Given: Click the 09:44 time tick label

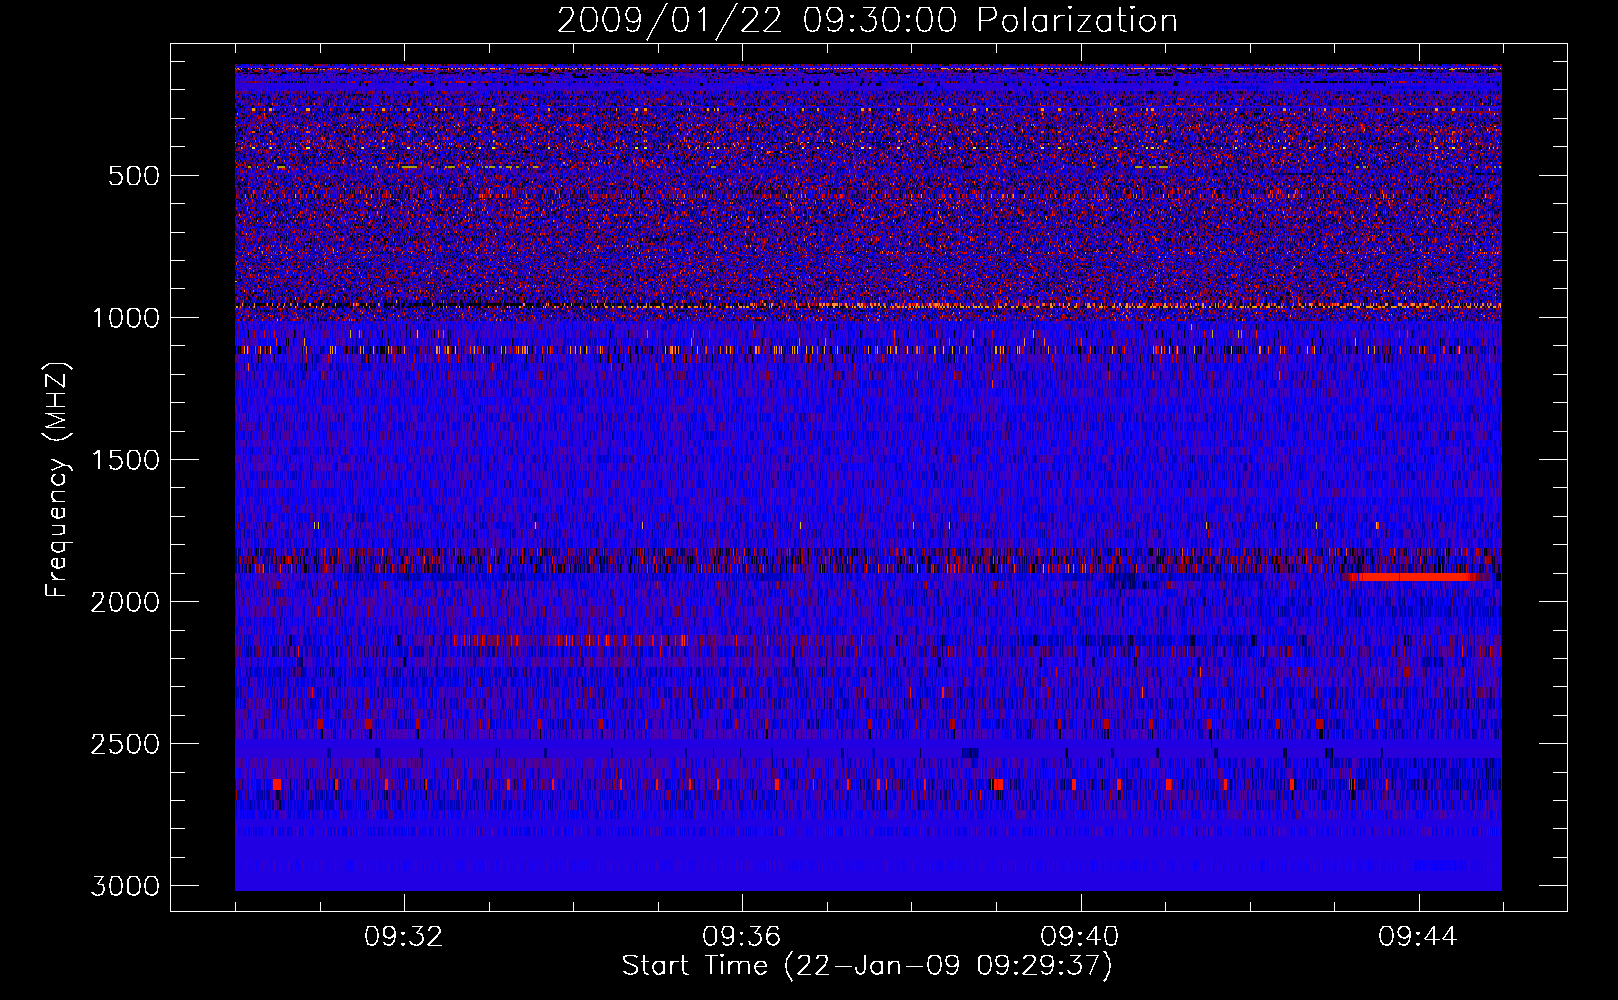Looking at the screenshot, I should [x=1418, y=937].
